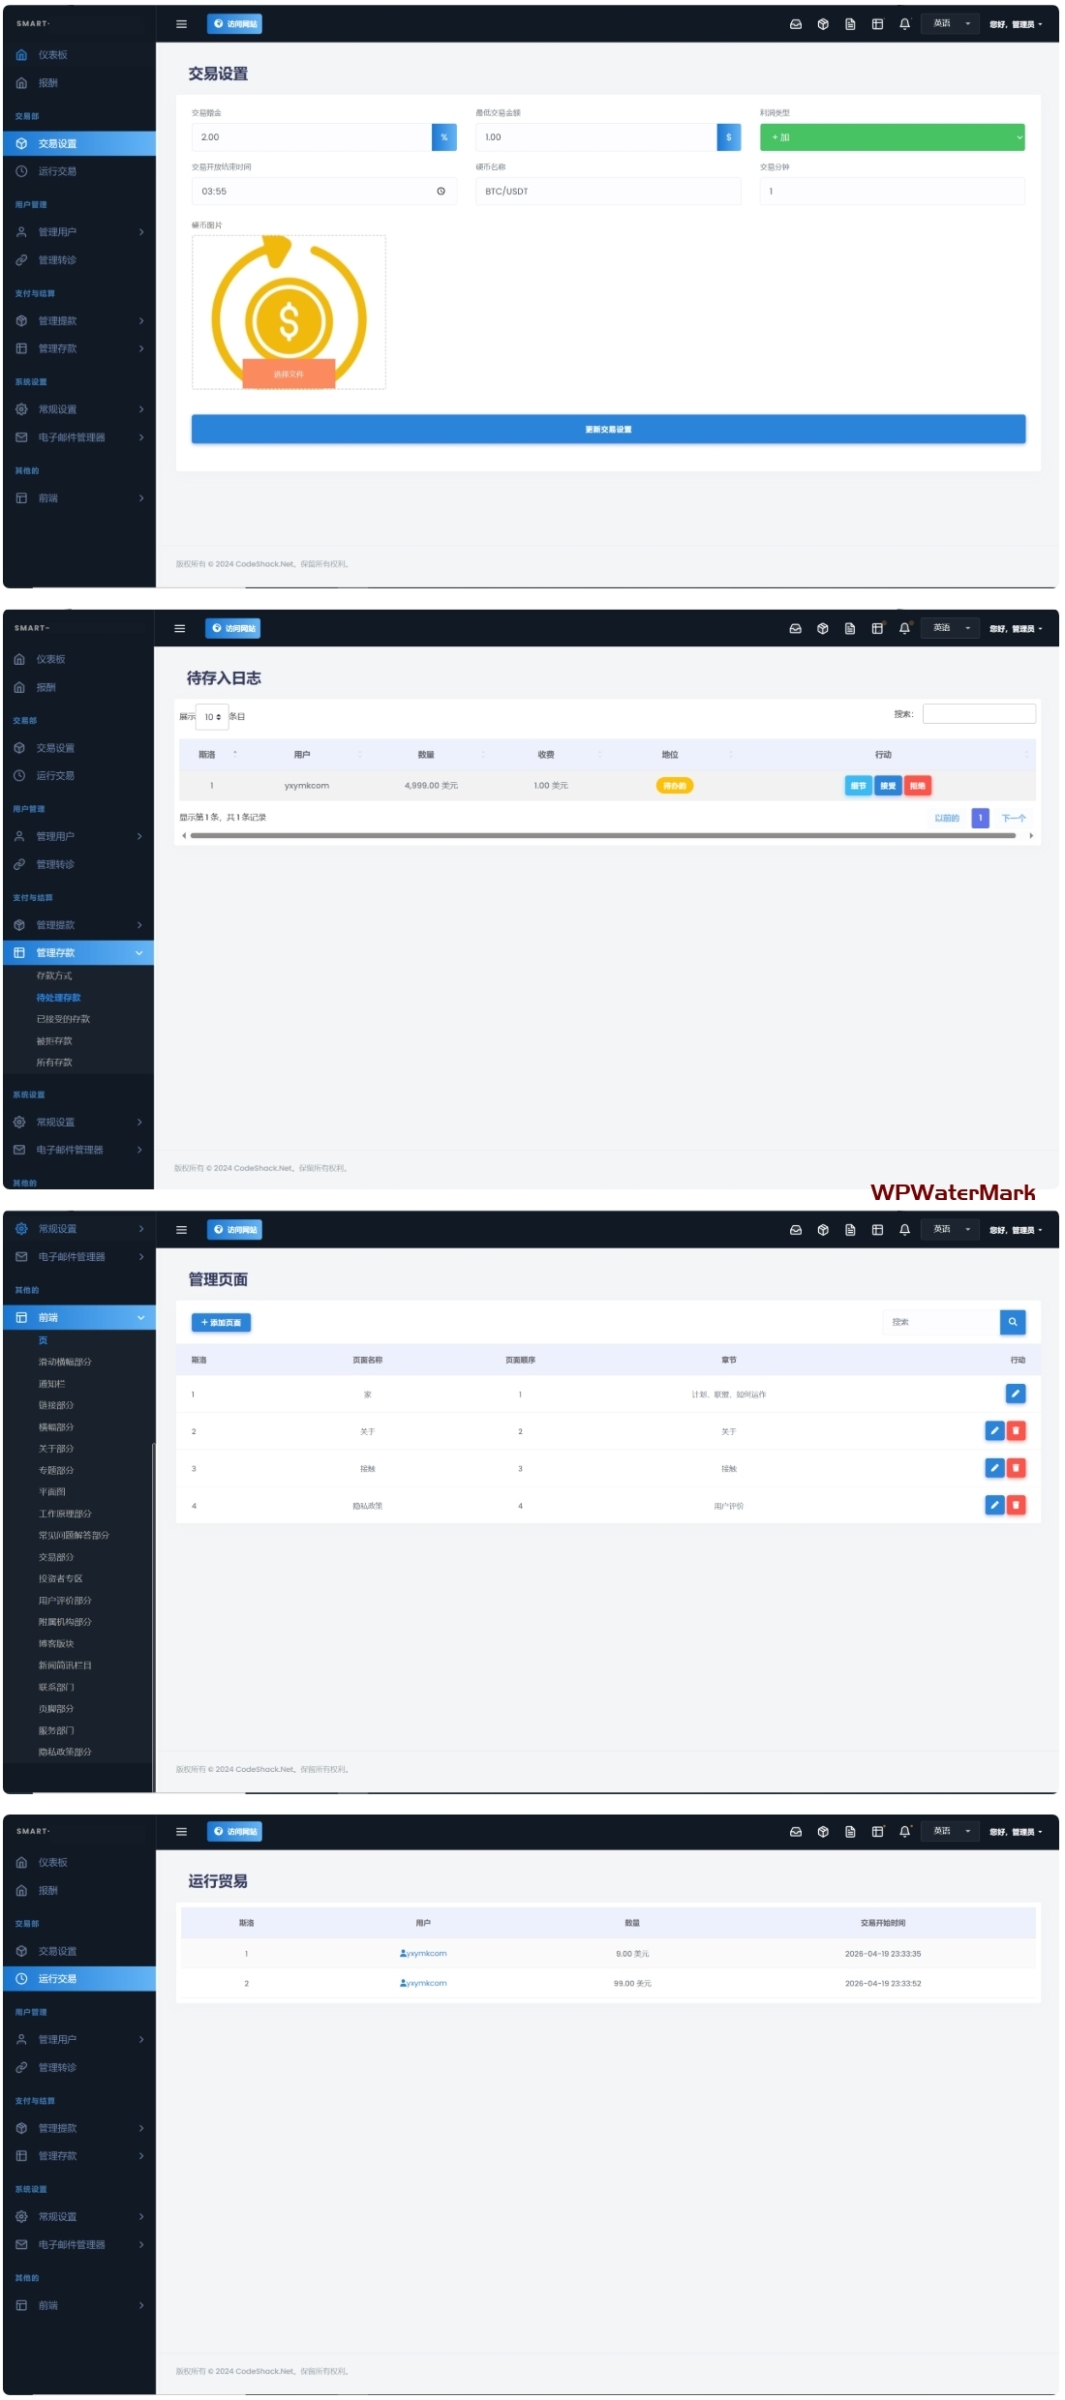This screenshot has height=2400, width=1065.
Task: Delete the 隐私政策 page via its trash icon
Action: 1016,1505
